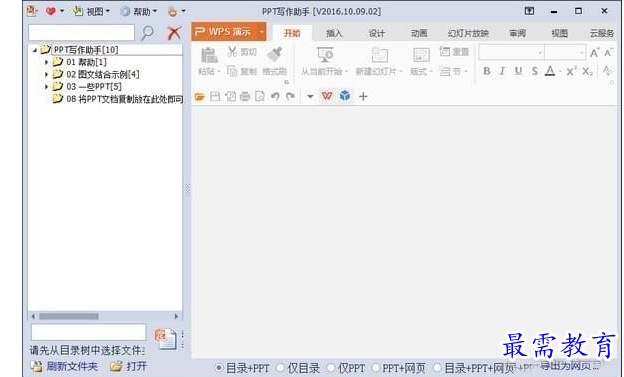
Task: Expand the 03 一些PPT[5] folder
Action: 47,86
